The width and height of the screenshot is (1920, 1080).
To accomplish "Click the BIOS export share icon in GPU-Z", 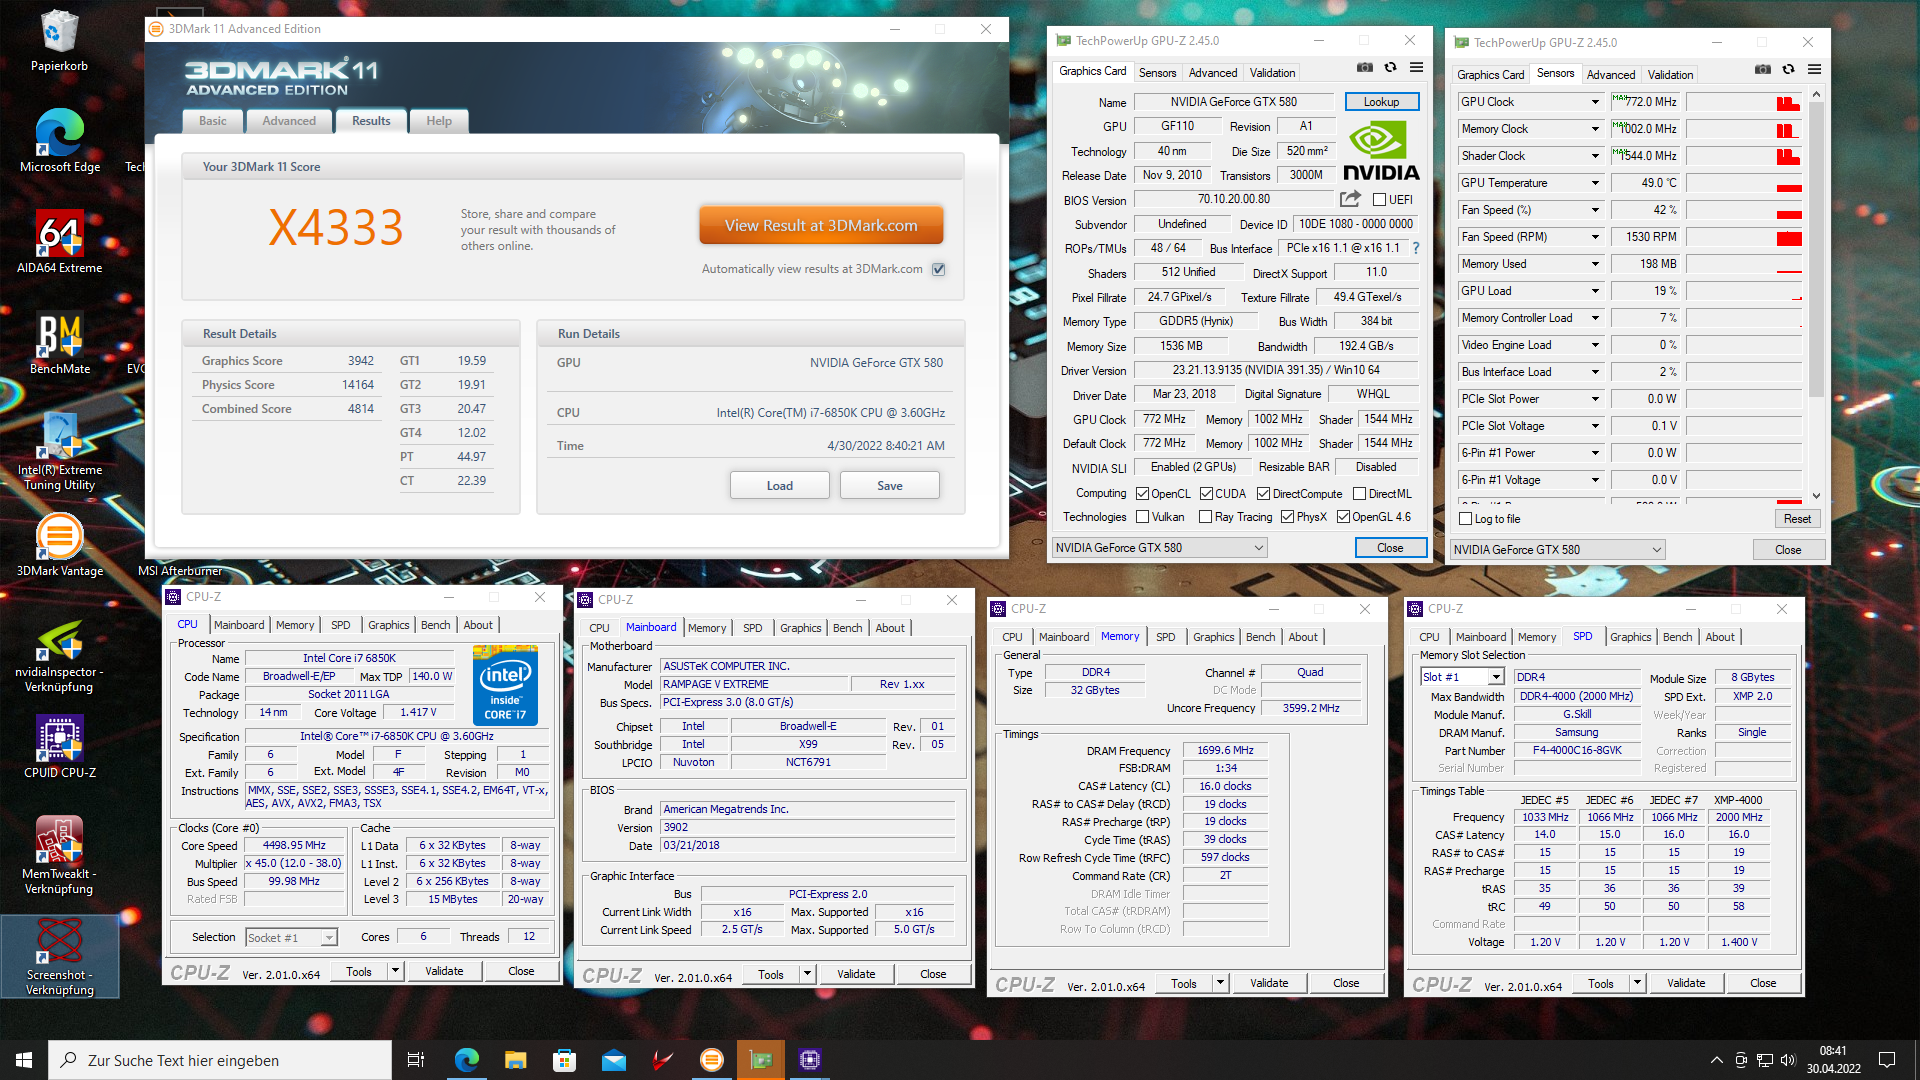I will (x=1350, y=199).
